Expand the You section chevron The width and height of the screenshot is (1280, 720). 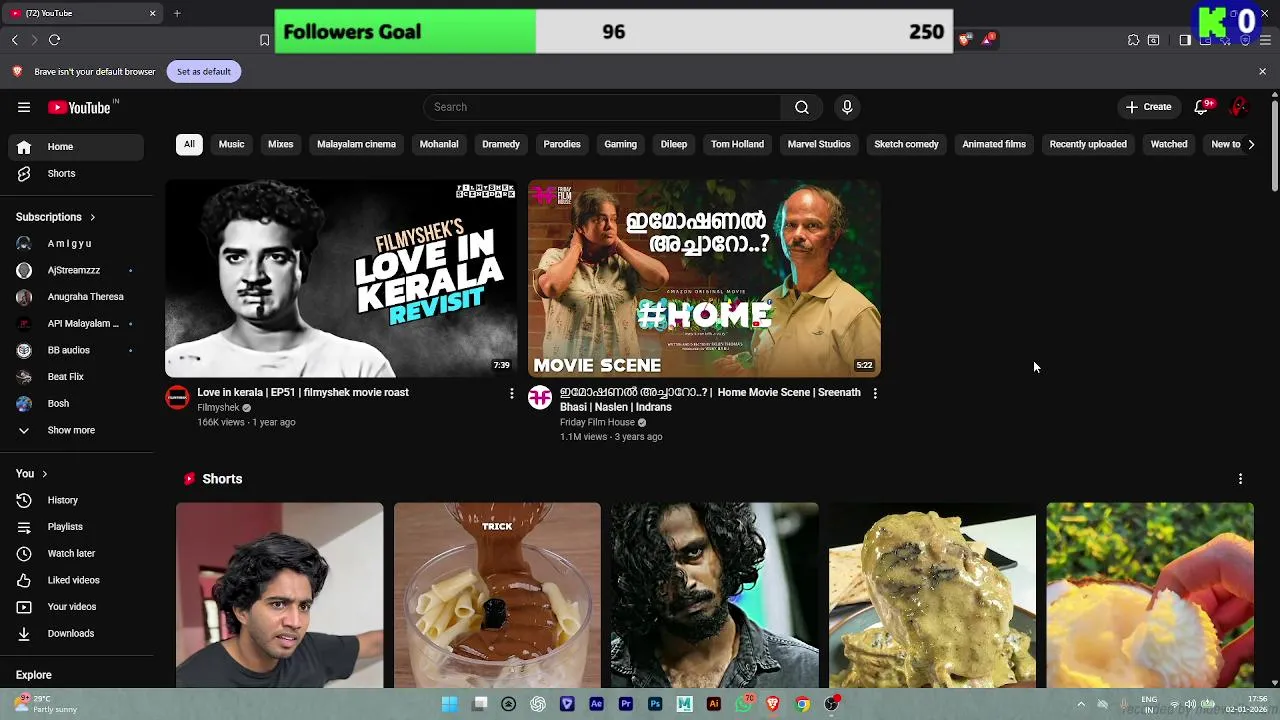point(44,474)
